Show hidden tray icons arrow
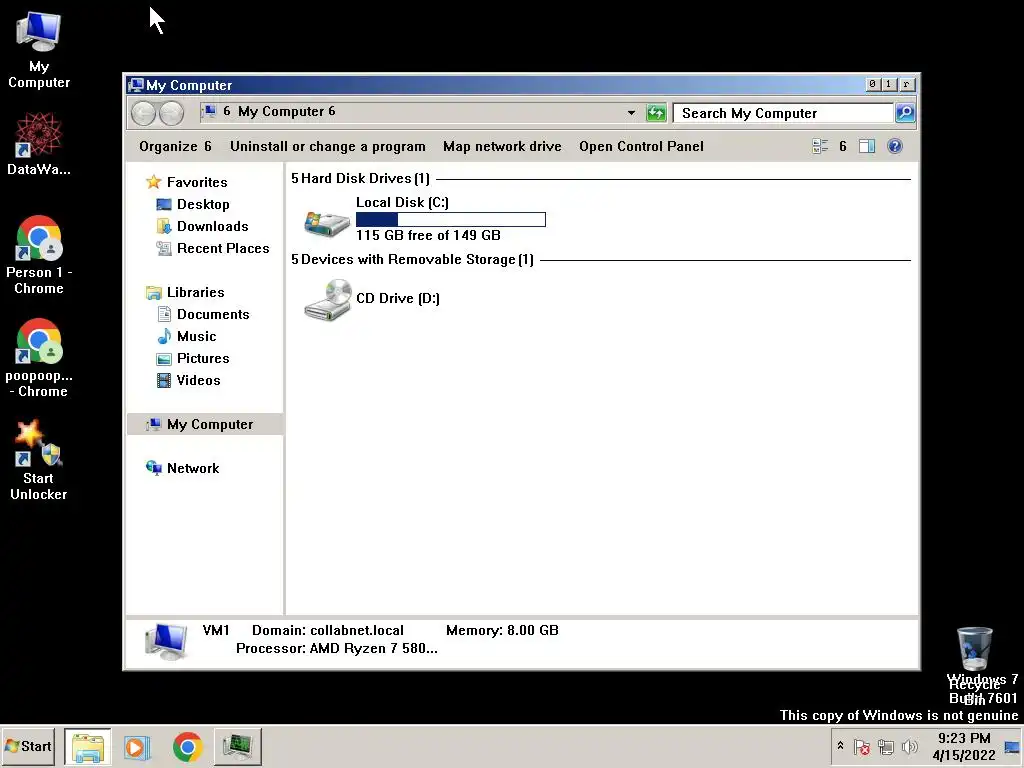 click(x=840, y=746)
